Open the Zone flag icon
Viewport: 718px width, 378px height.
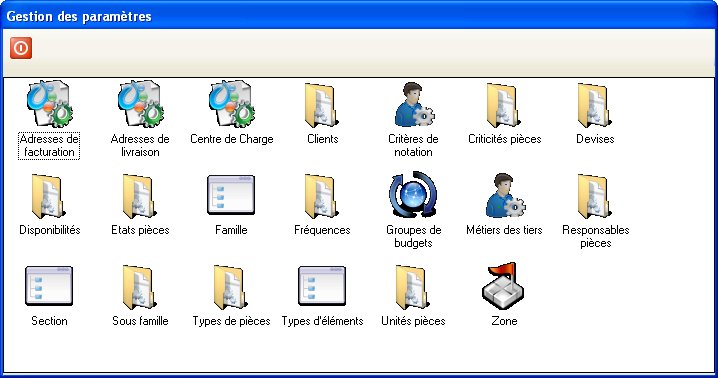(503, 286)
